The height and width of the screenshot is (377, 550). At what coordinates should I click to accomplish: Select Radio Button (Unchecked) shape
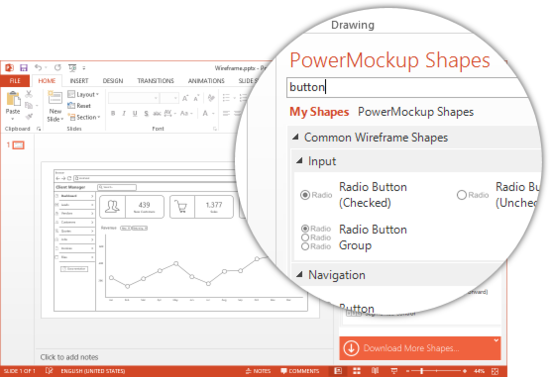pyautogui.click(x=498, y=195)
